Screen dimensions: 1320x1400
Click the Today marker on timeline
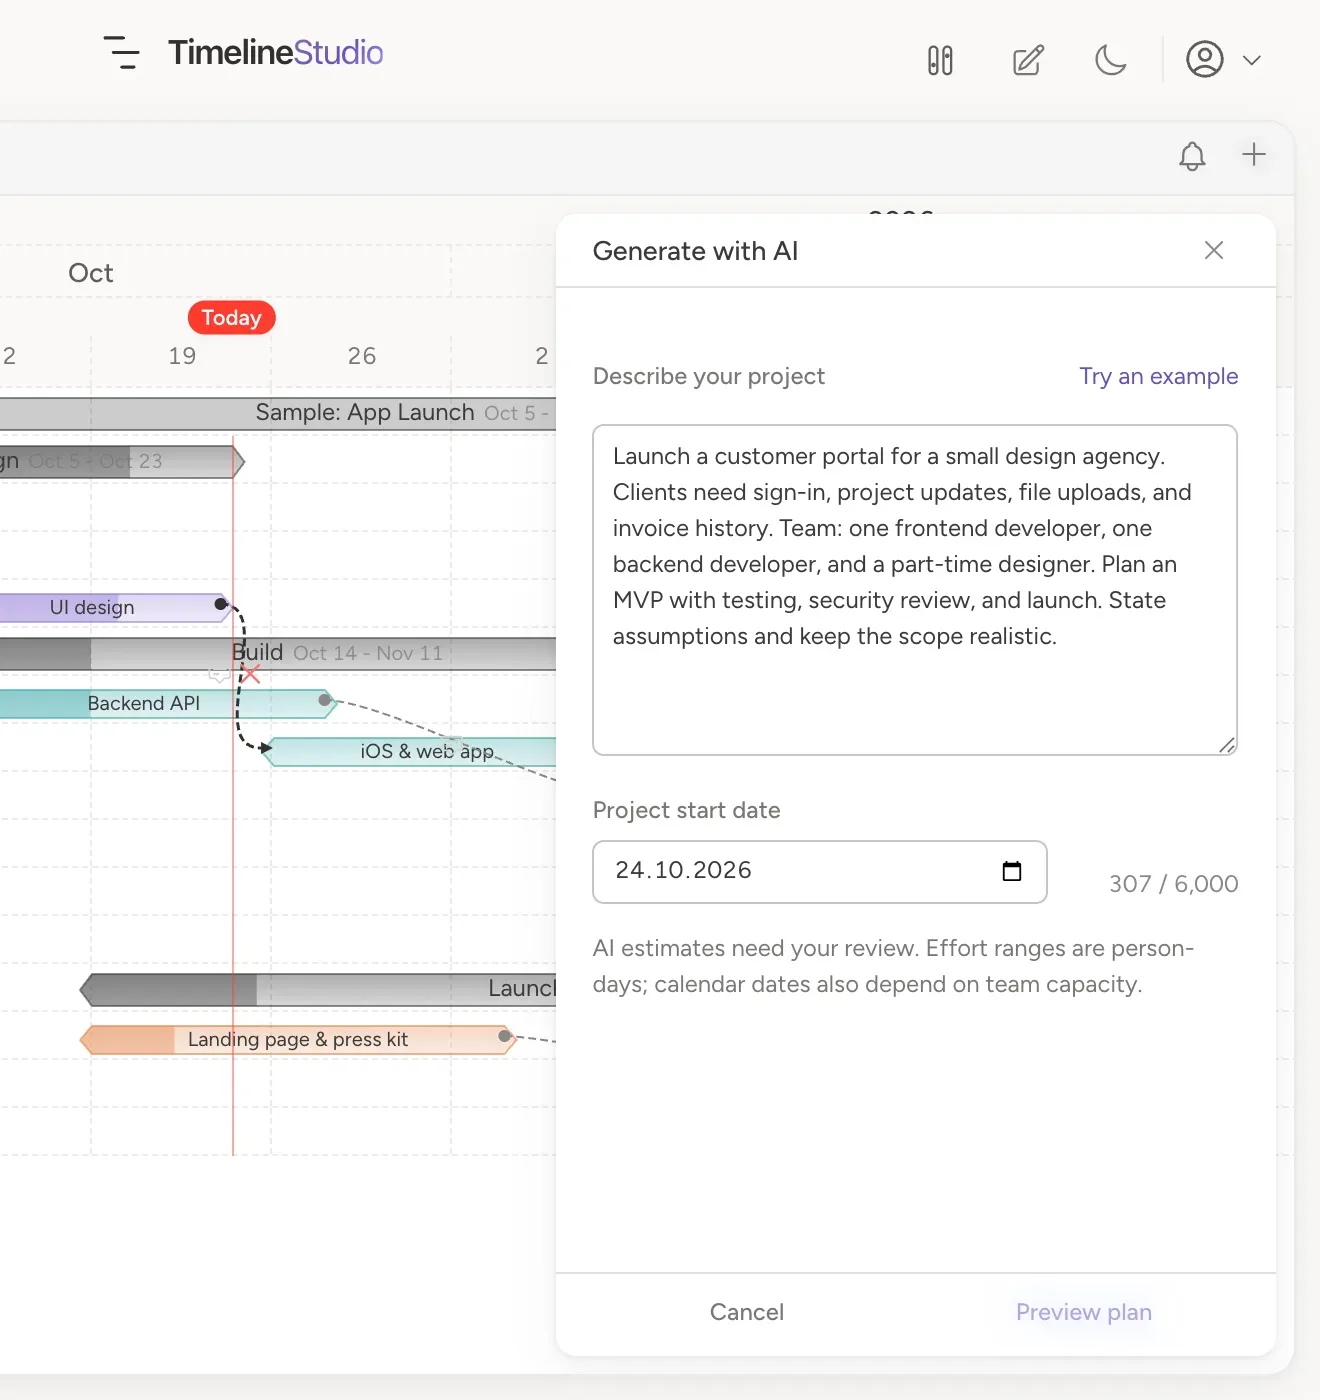pos(232,318)
